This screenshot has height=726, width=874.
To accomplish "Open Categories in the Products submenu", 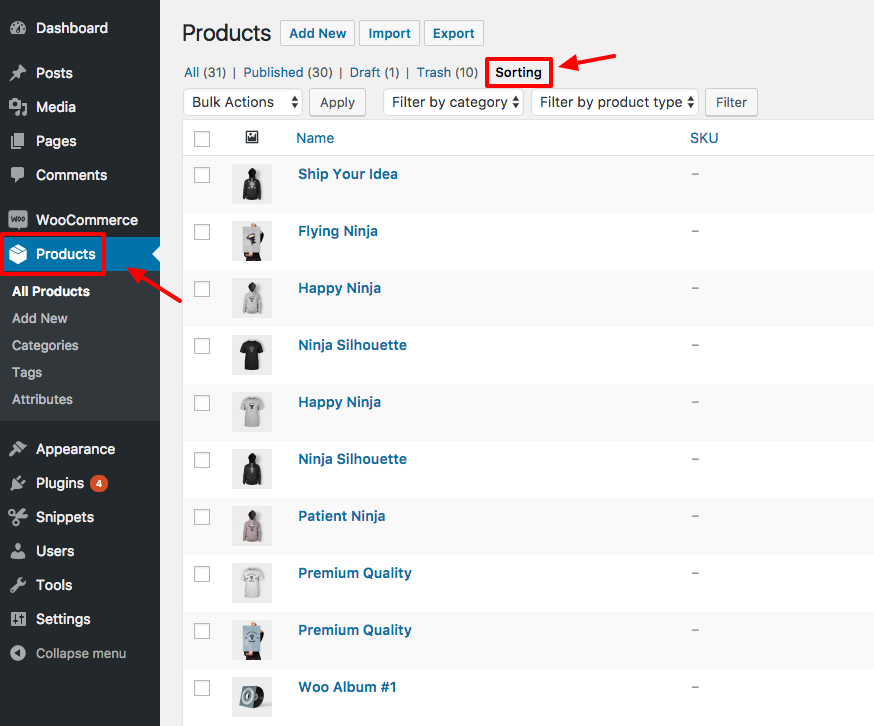I will 45,345.
